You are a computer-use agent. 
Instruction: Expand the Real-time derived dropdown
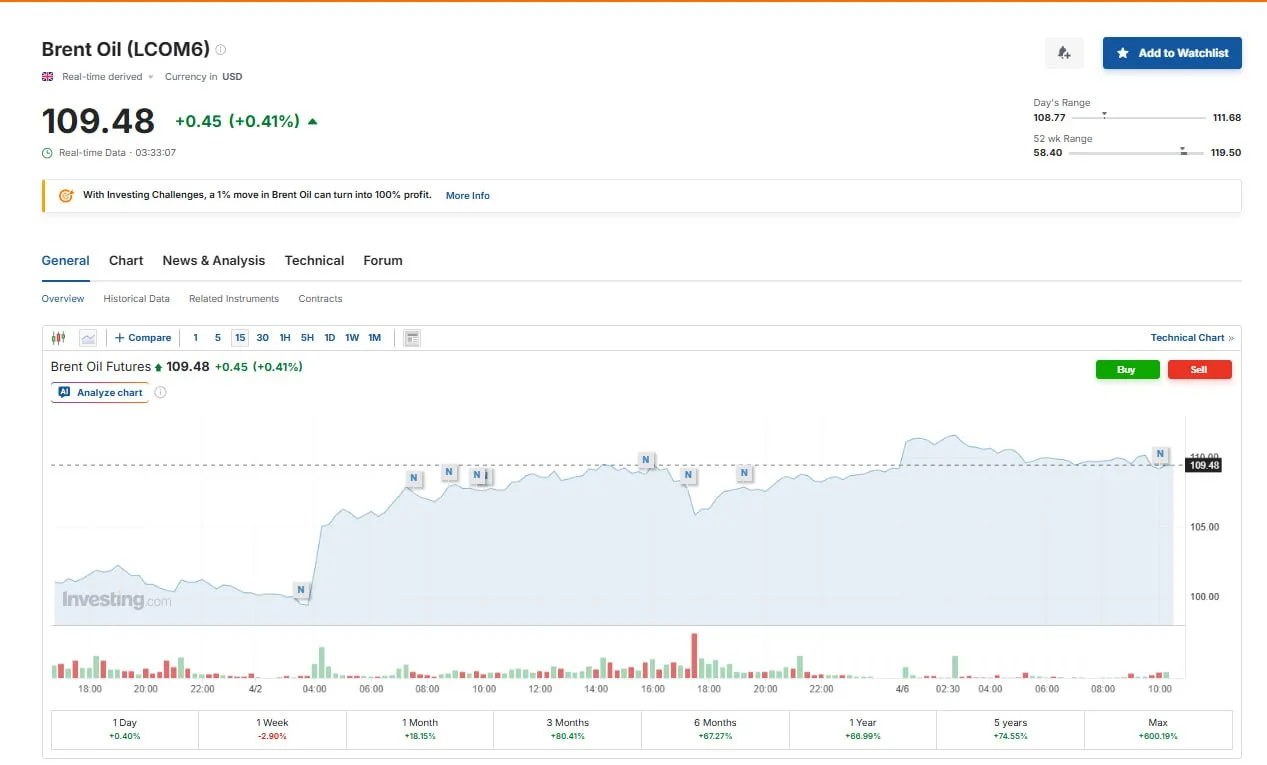151,77
